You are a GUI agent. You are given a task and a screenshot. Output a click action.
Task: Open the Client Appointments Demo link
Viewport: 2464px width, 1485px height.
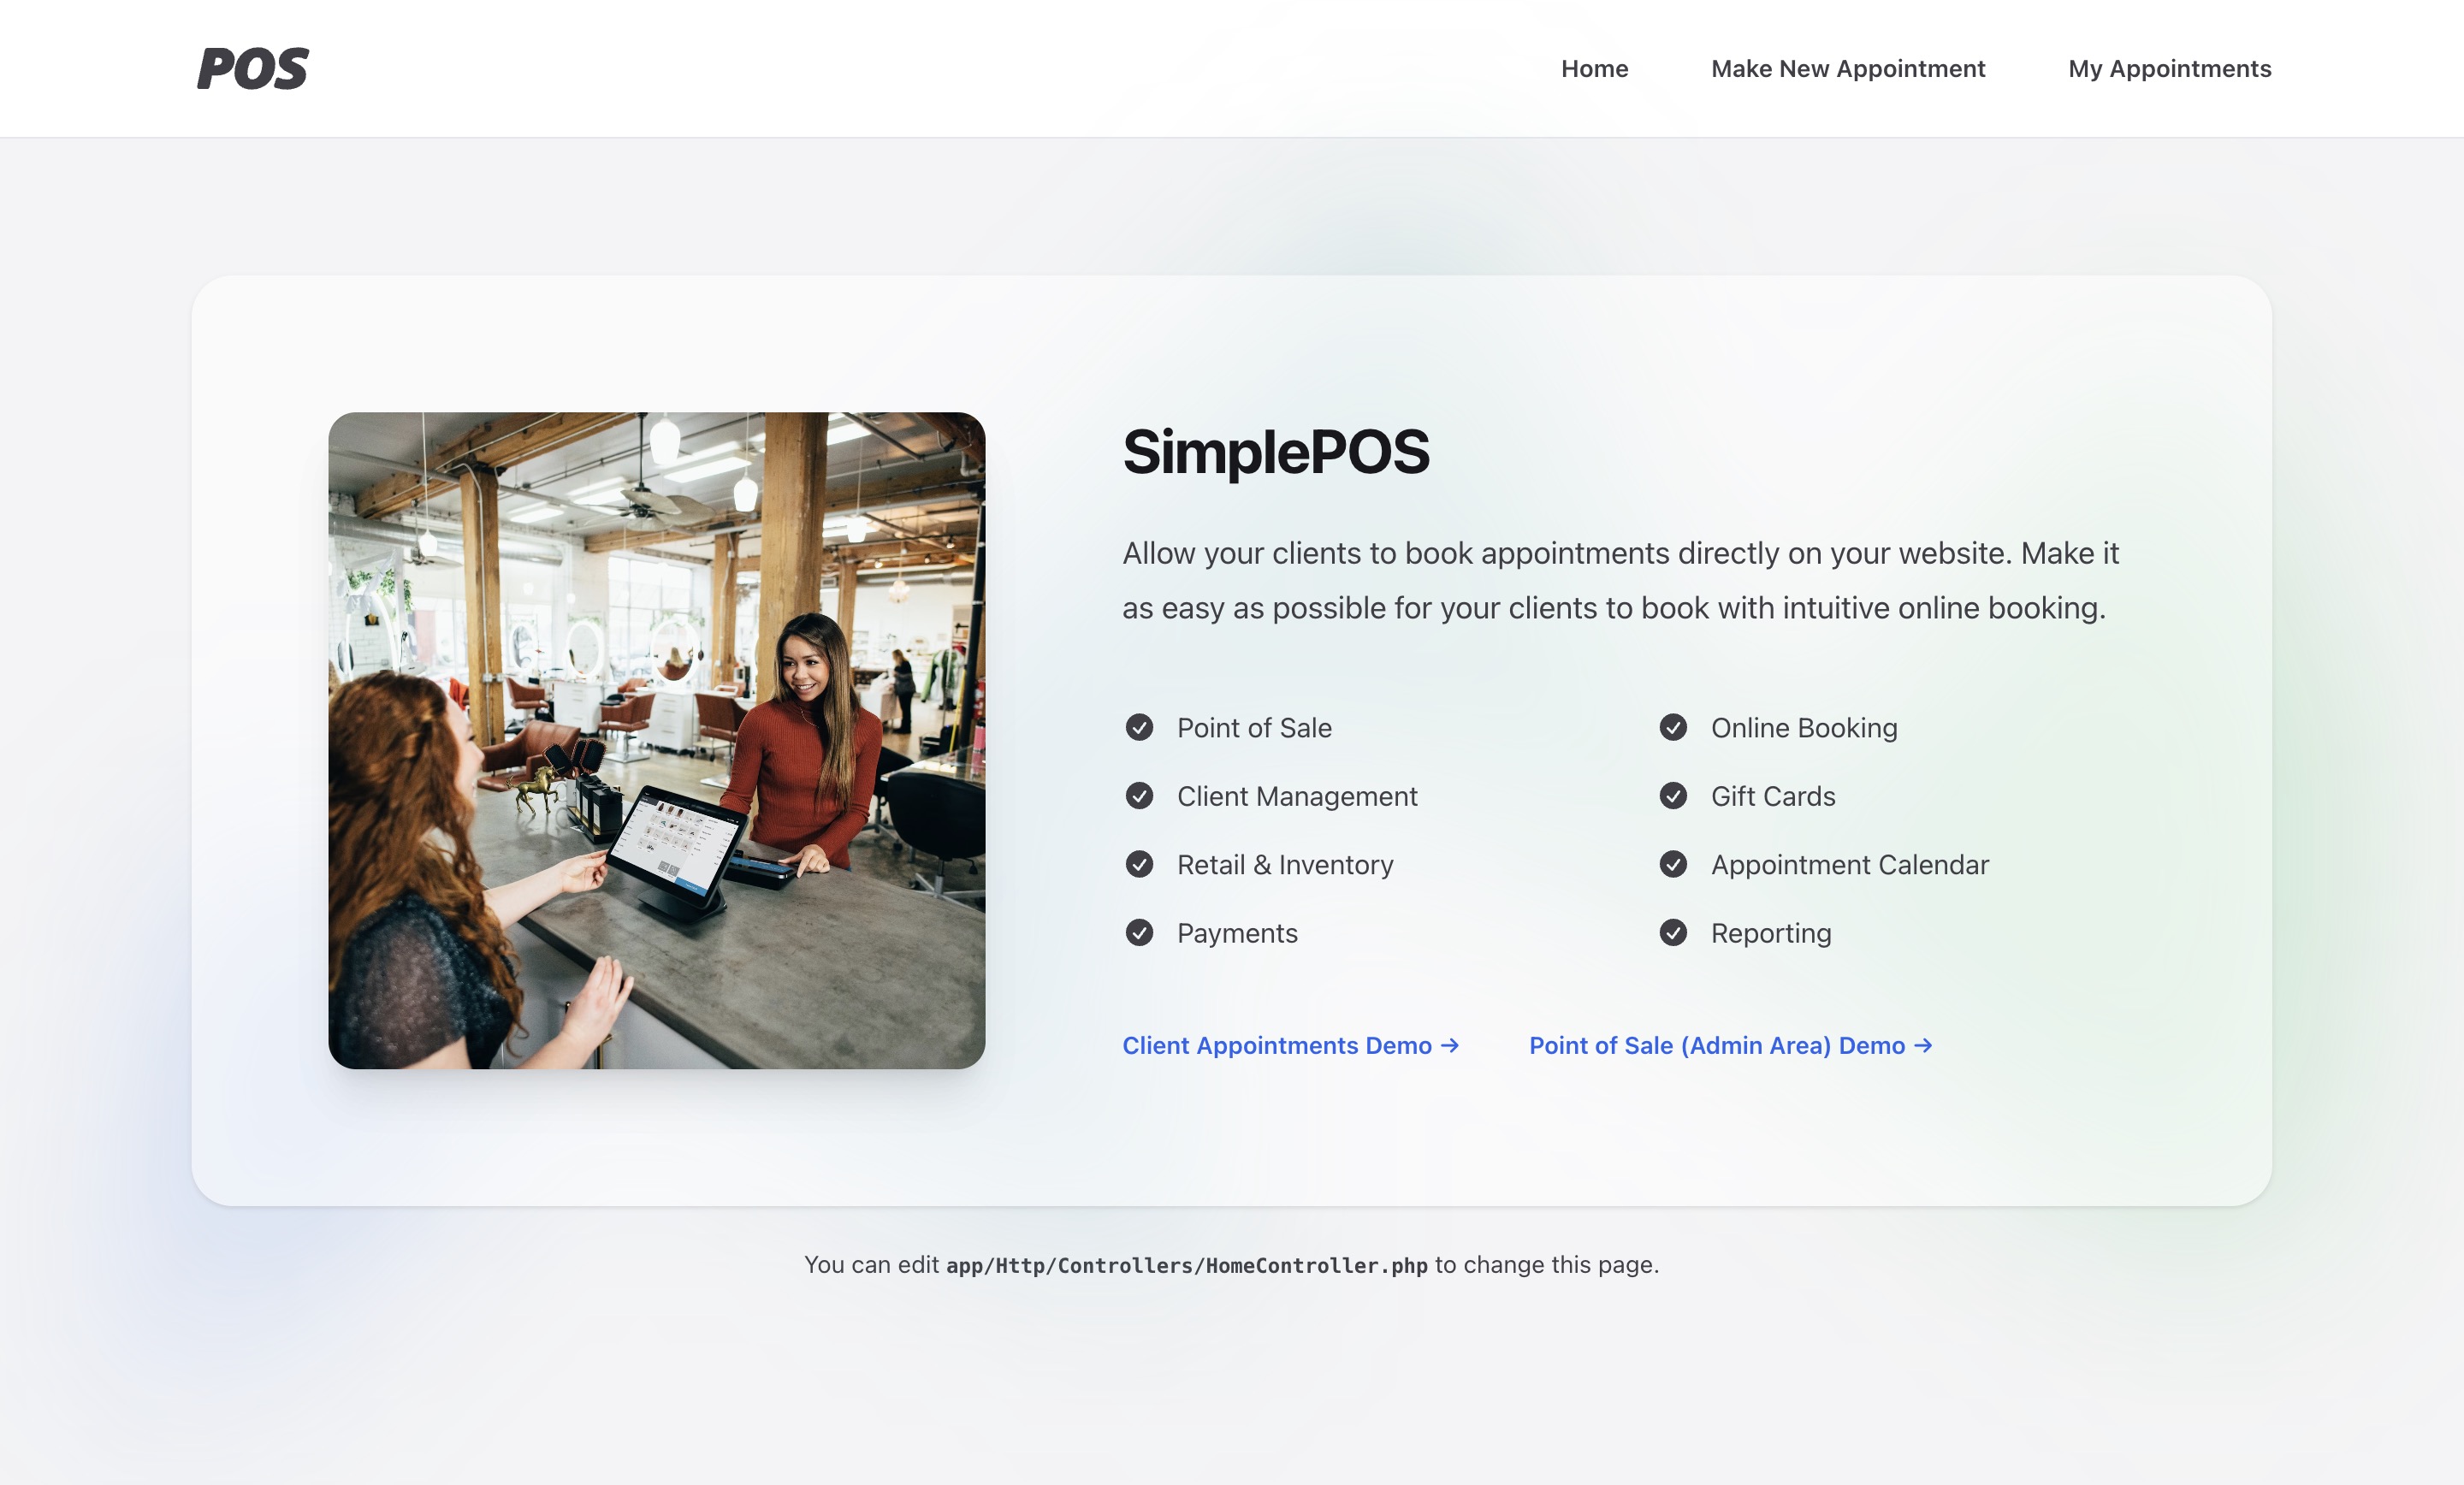(x=1277, y=1046)
